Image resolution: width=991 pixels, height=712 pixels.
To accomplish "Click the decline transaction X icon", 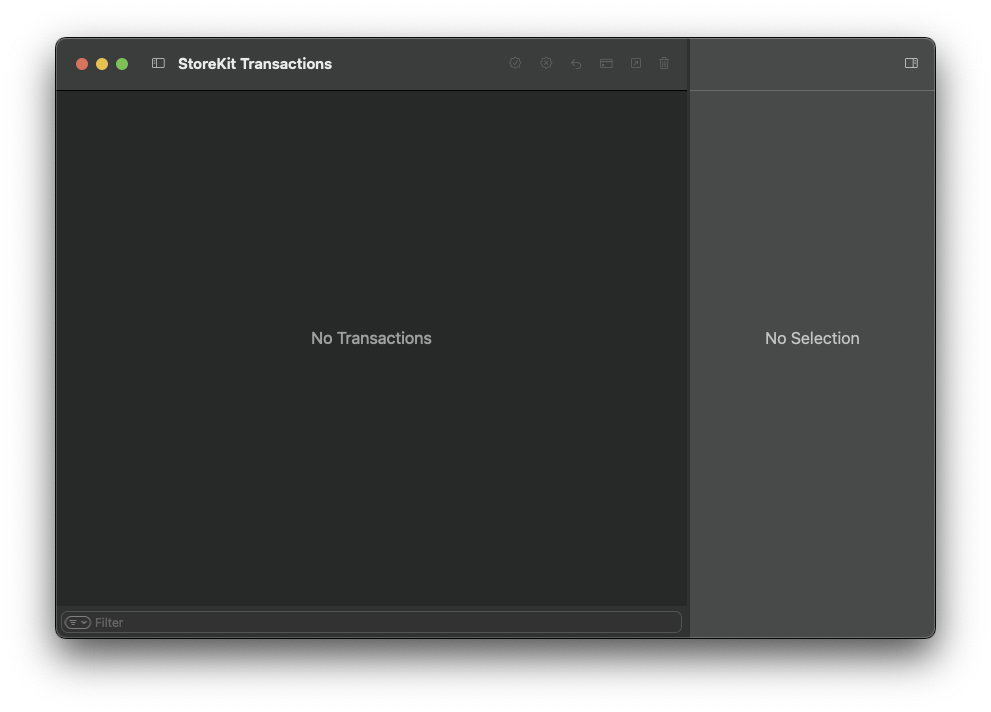I will tap(546, 63).
